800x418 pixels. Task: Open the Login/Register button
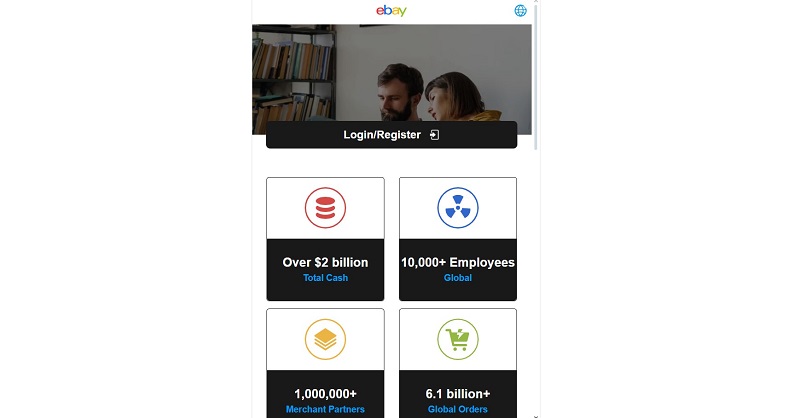pyautogui.click(x=391, y=135)
